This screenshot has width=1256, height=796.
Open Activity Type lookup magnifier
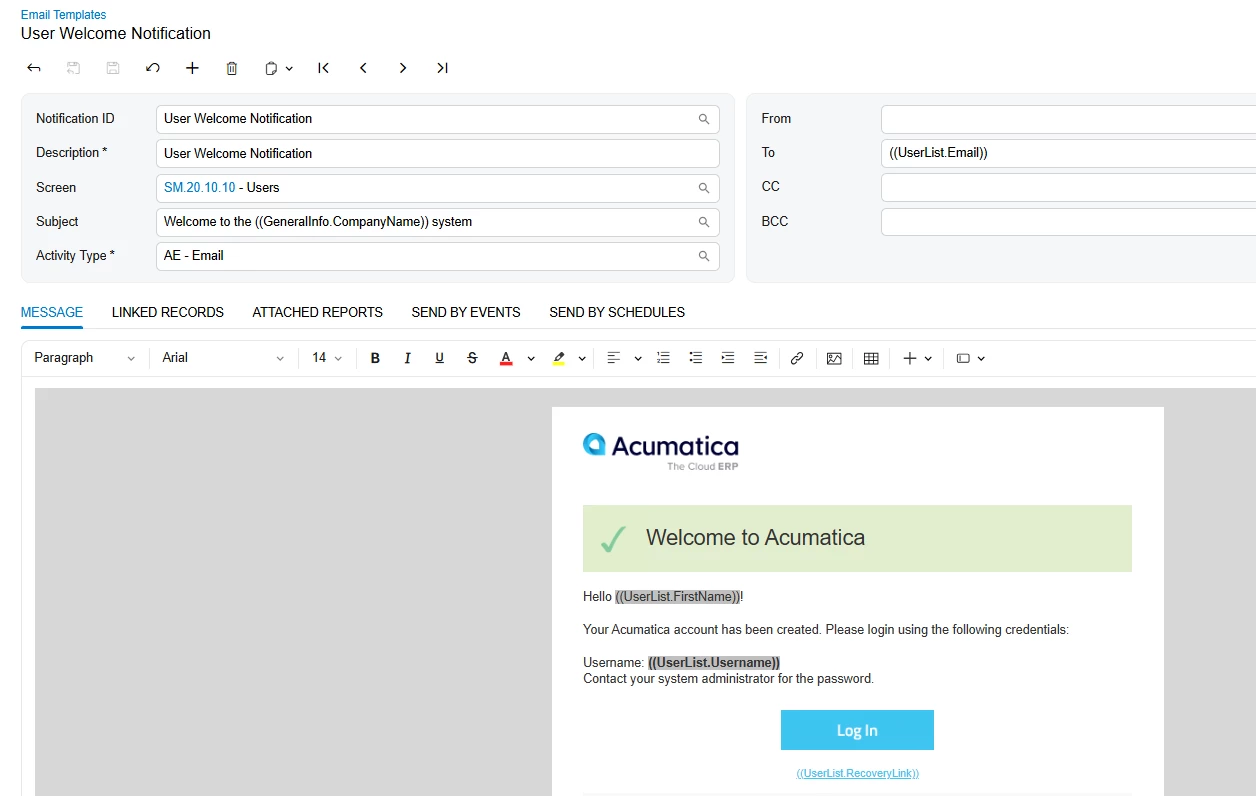(x=704, y=256)
